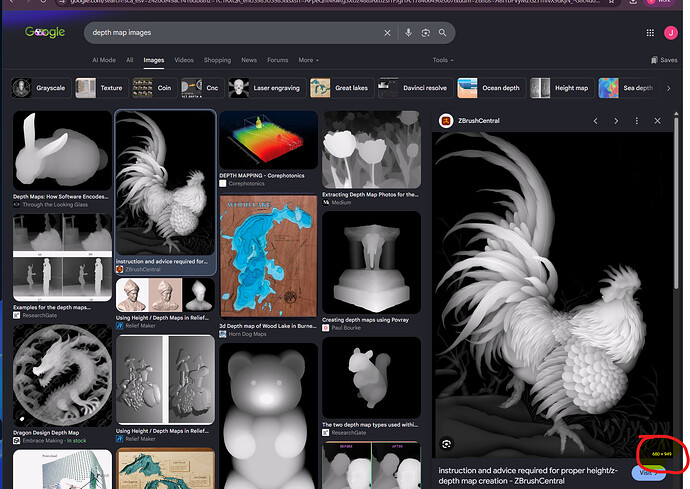Switch to AI Mode tab

point(104,60)
